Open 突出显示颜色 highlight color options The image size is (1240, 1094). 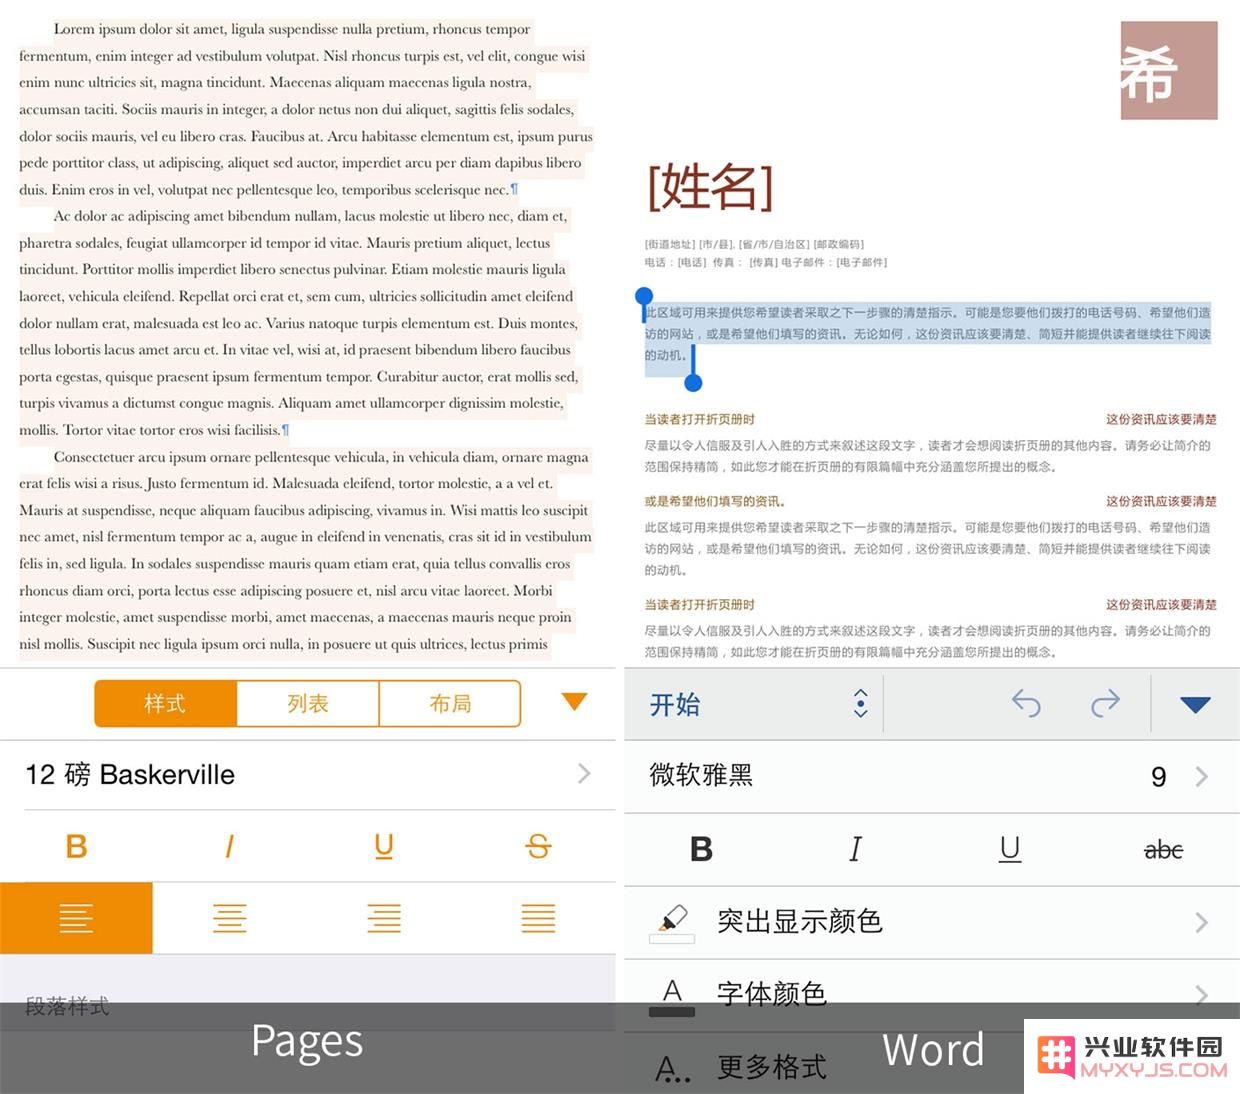[x=932, y=922]
